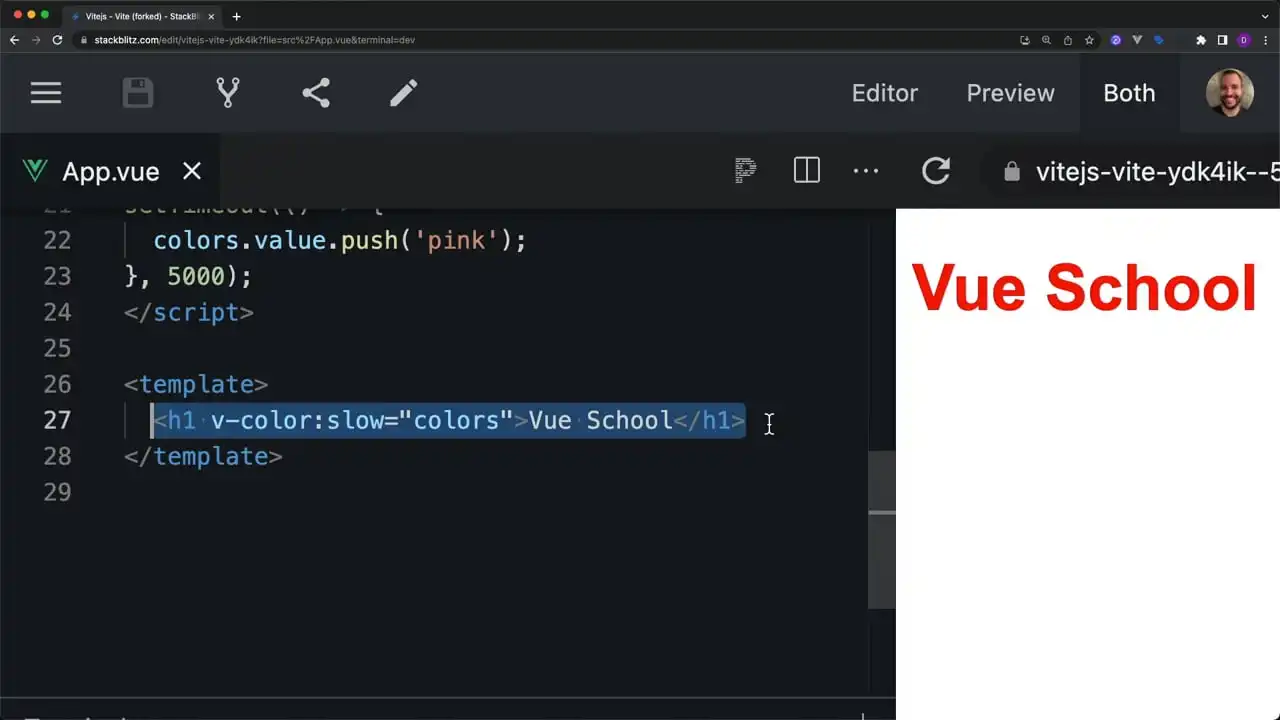
Task: Open the editor more actions ellipsis
Action: tap(866, 171)
